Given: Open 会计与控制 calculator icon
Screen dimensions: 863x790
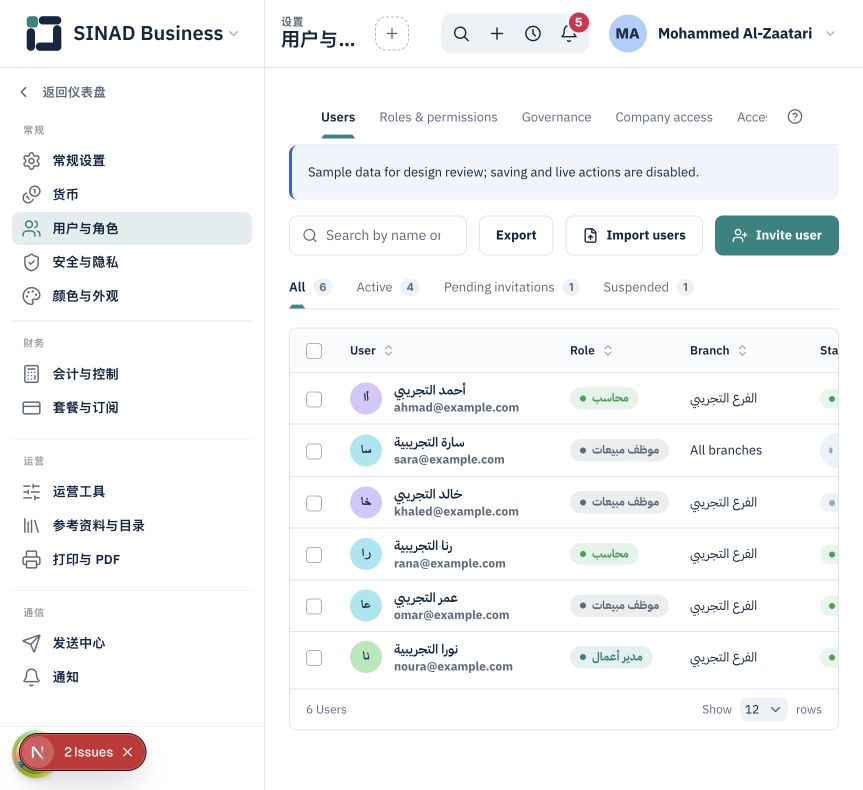Looking at the screenshot, I should pos(31,374).
